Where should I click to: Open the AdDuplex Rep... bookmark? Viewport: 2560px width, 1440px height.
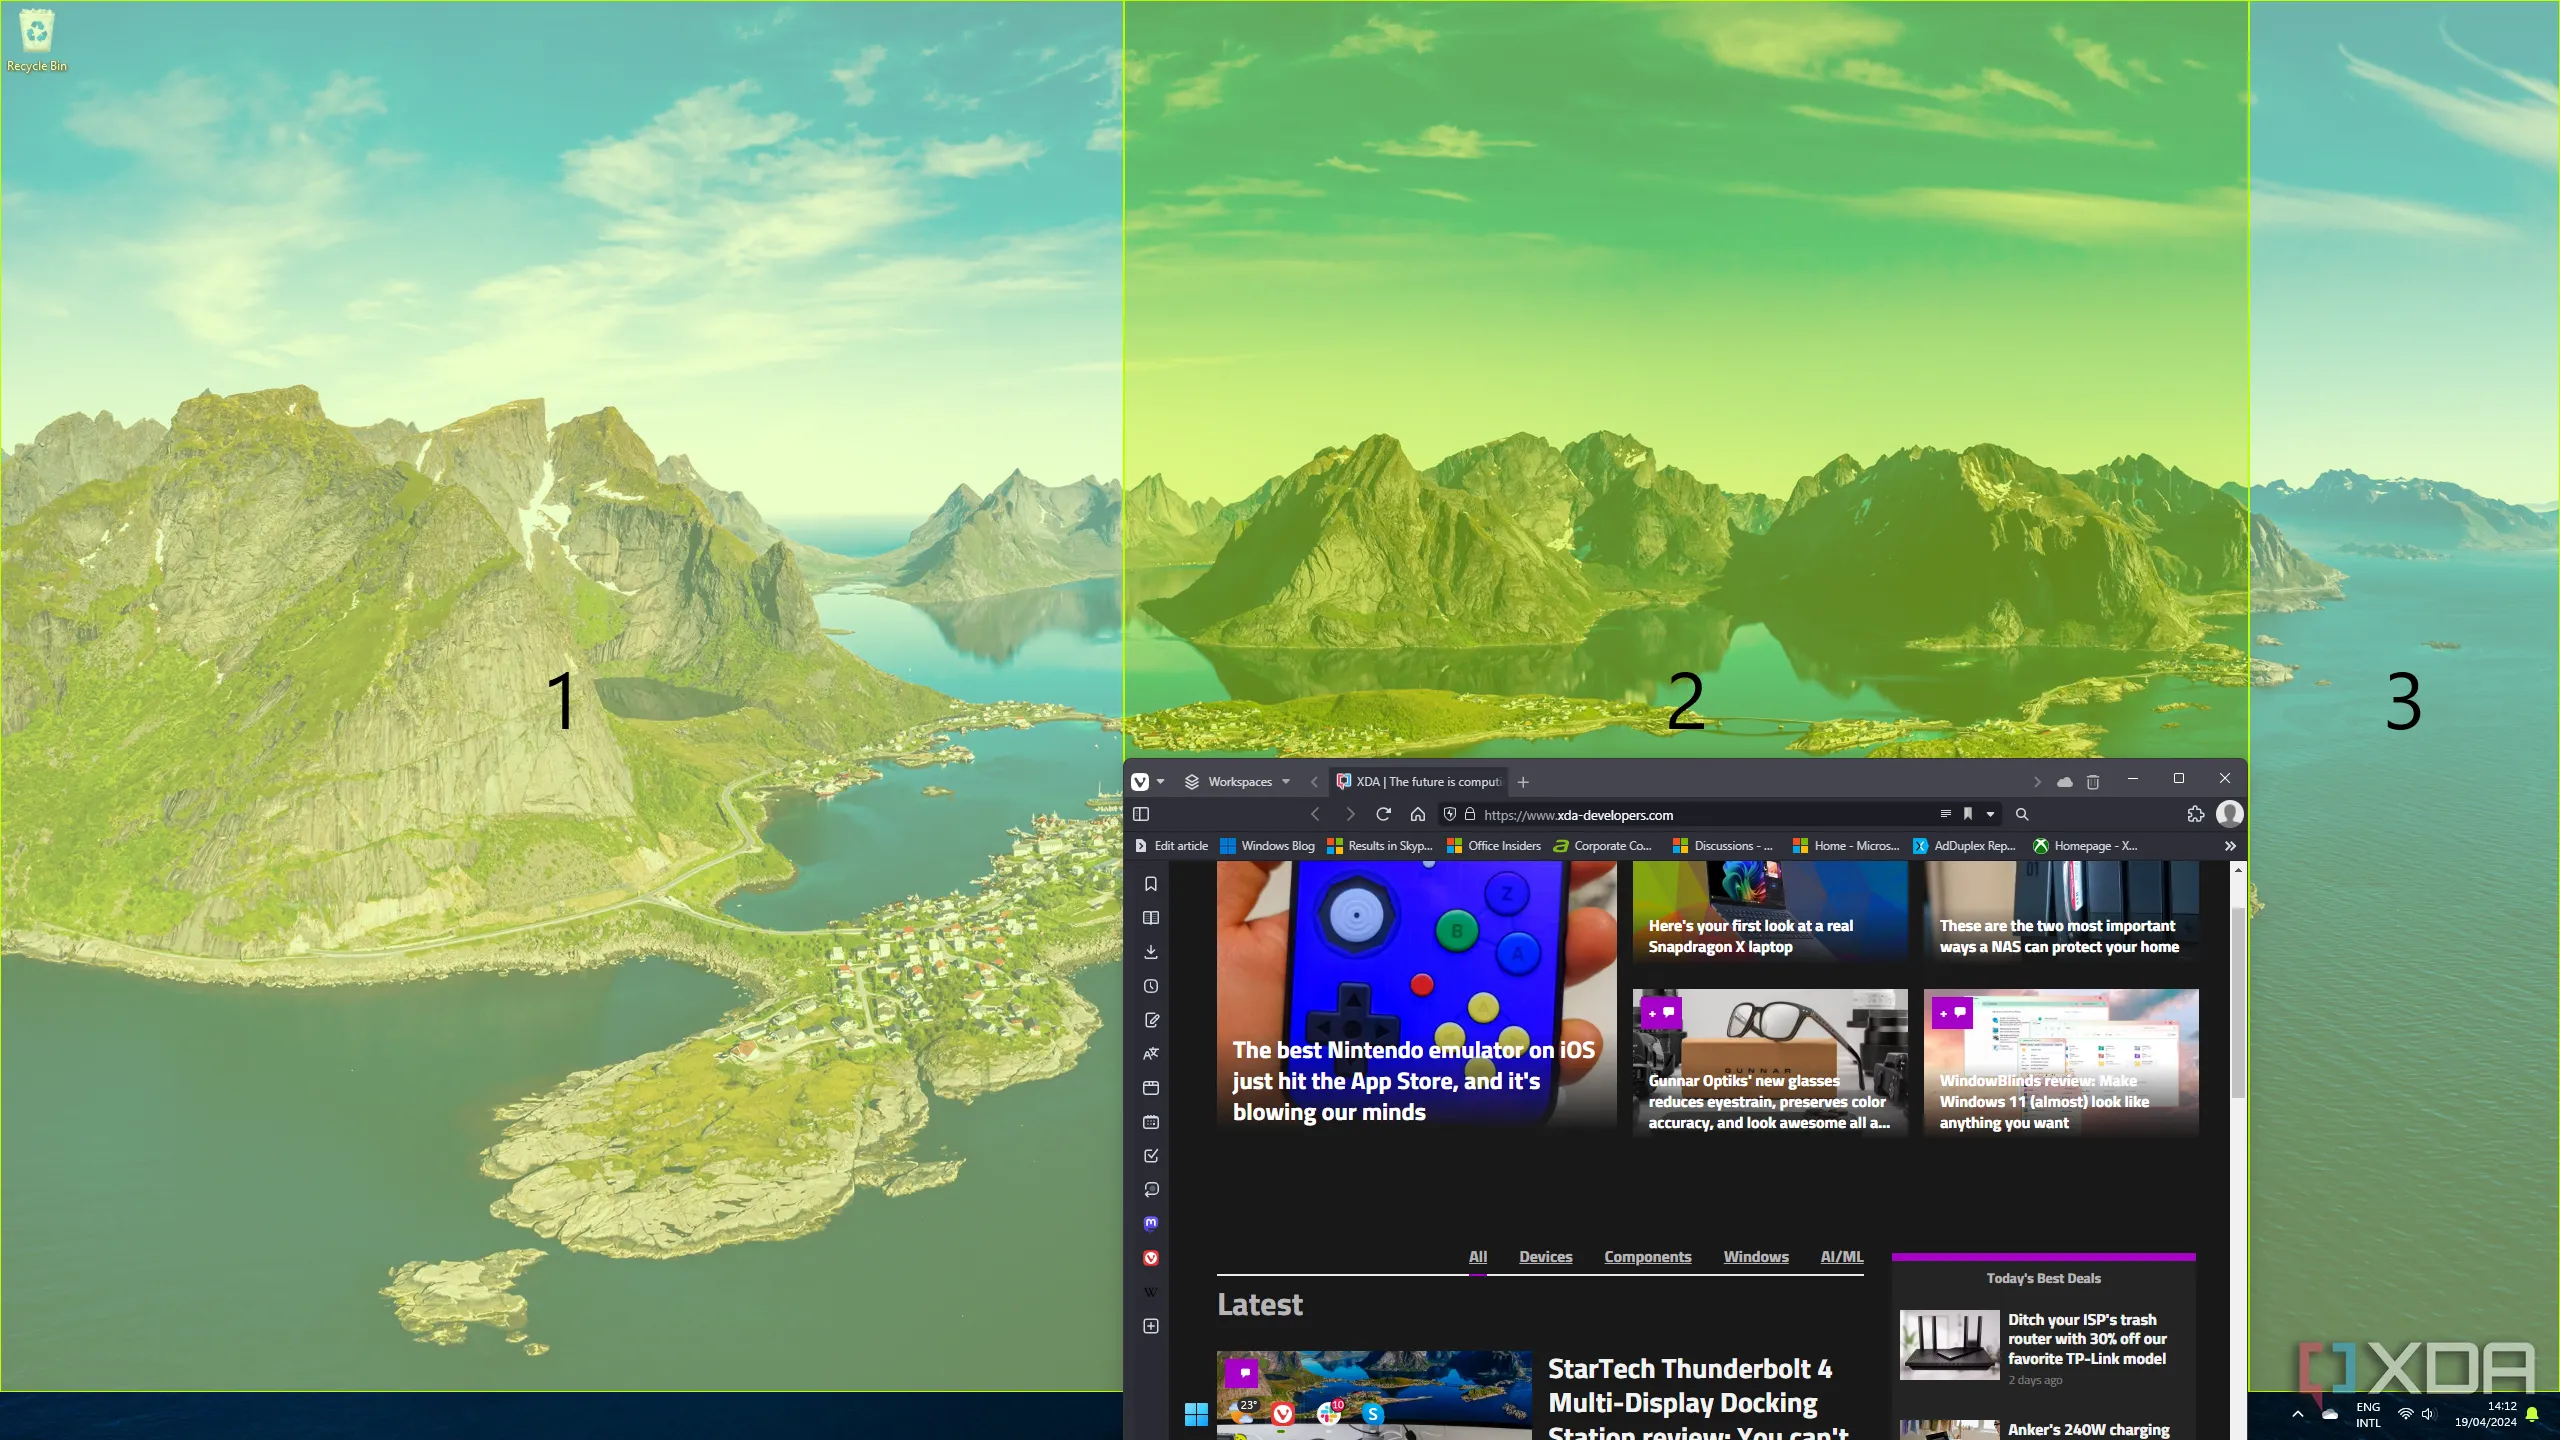click(1964, 846)
